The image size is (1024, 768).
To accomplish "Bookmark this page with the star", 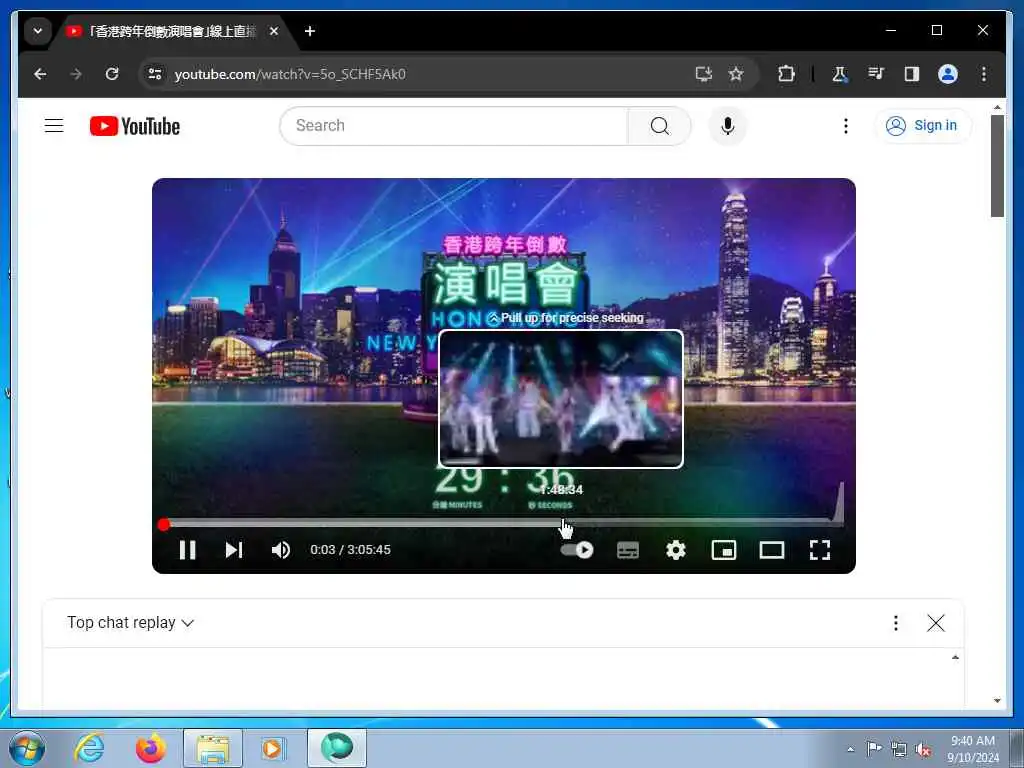I will coord(736,74).
